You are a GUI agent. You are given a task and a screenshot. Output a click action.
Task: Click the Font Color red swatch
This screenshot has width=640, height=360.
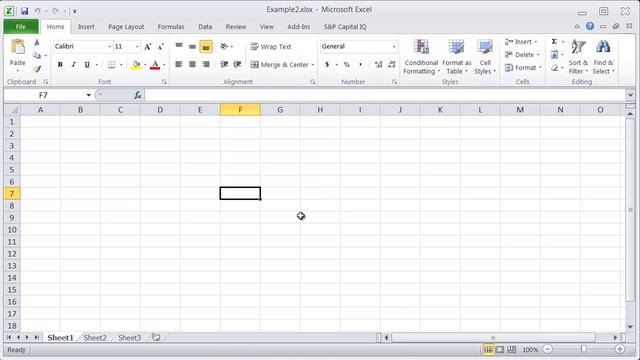click(x=155, y=65)
